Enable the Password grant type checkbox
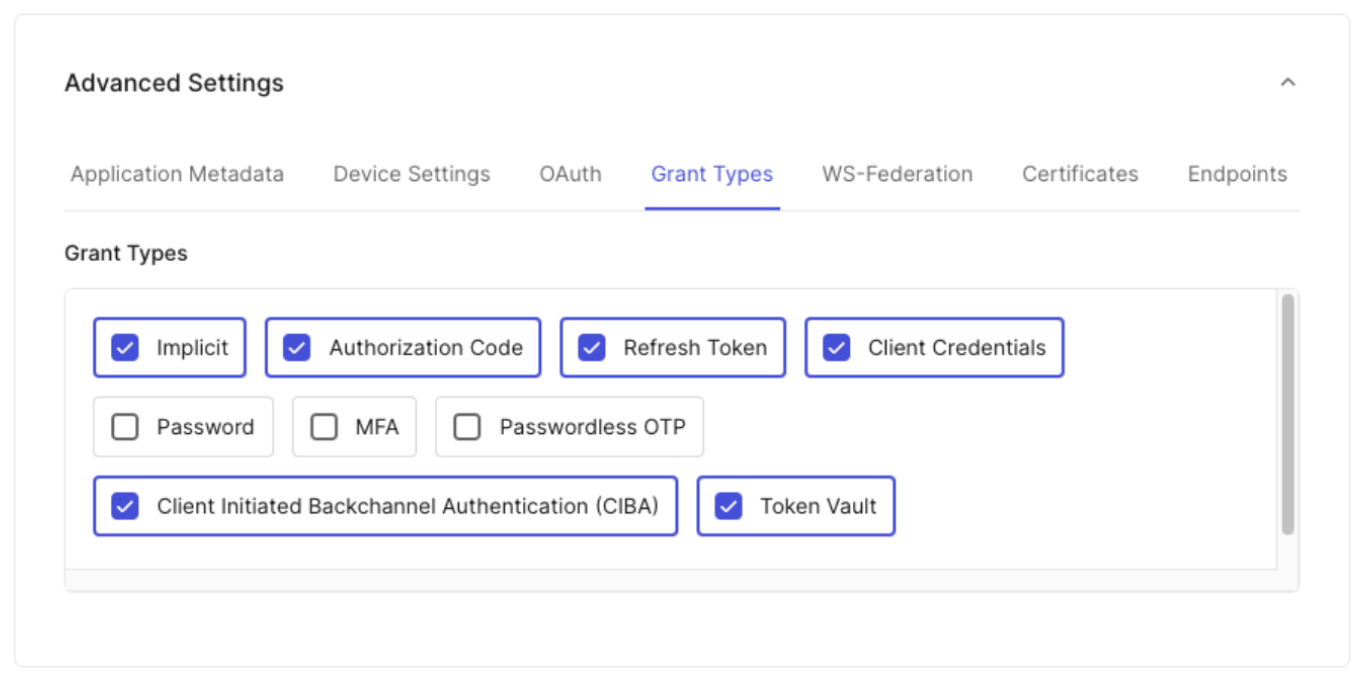1368x680 pixels. (125, 427)
